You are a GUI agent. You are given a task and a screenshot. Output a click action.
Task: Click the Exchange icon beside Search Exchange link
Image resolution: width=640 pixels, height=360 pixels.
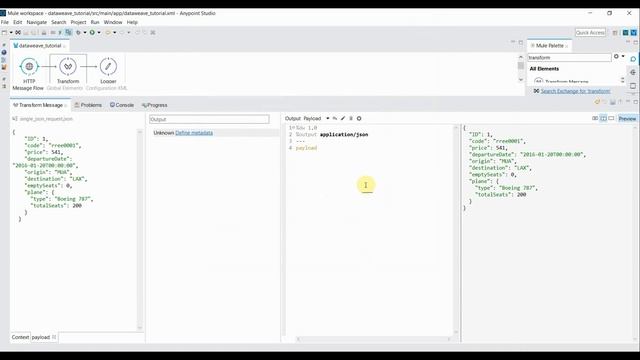tap(536, 91)
